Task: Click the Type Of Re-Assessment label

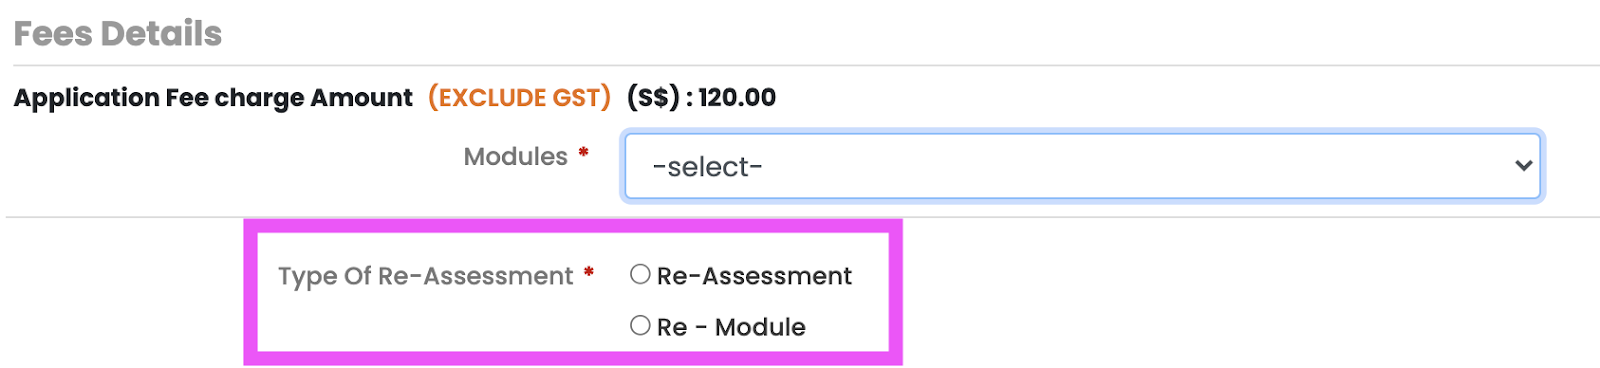Action: [x=426, y=276]
